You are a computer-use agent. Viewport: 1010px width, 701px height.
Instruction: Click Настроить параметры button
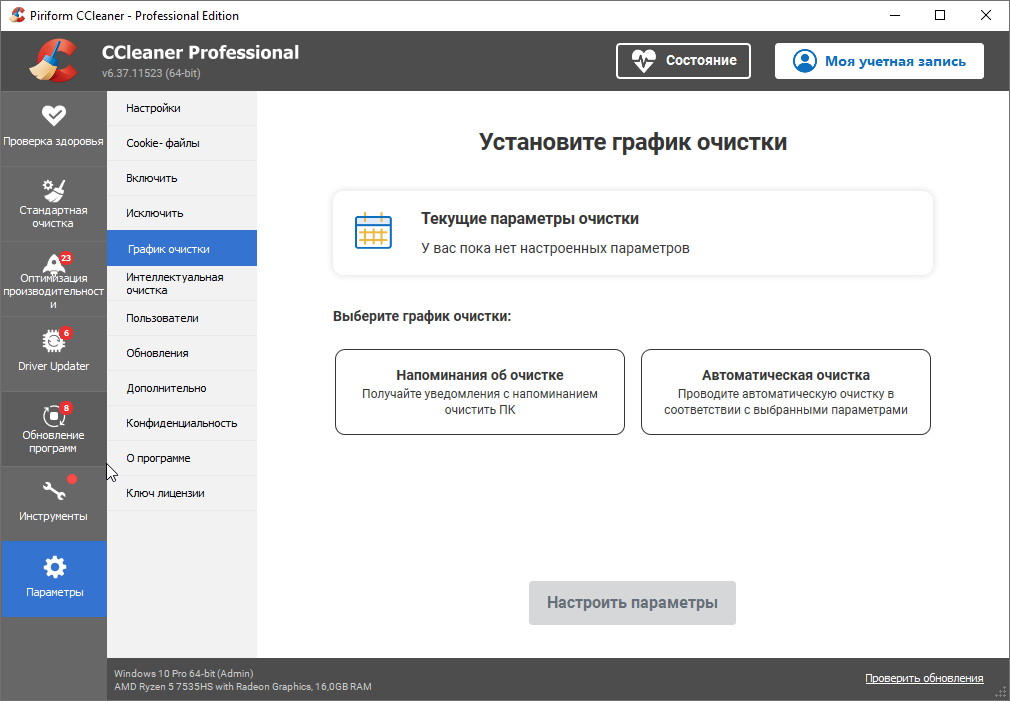(632, 602)
